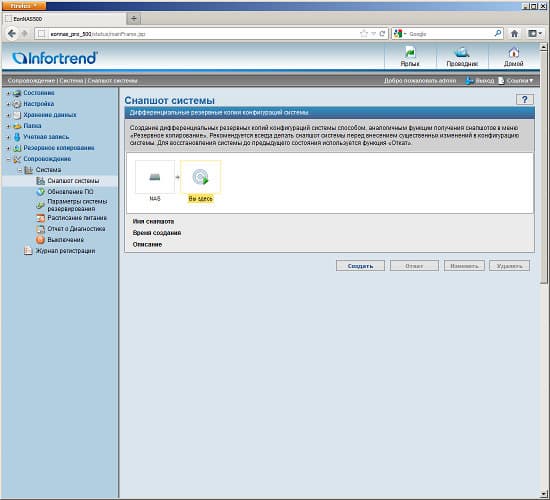Image resolution: width=550 pixels, height=500 pixels.
Task: Open Параметры системы резервирования item
Action: pos(77,205)
